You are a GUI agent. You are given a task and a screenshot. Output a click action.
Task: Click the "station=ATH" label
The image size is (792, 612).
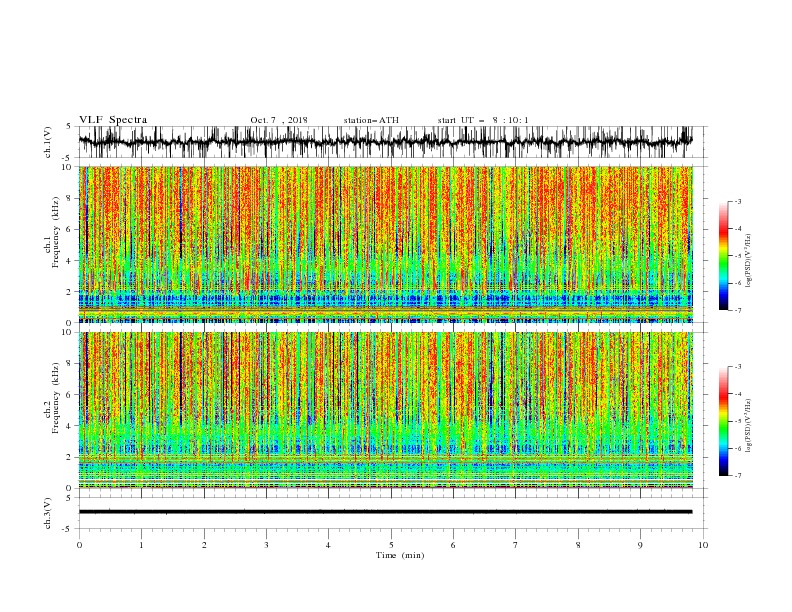click(x=371, y=120)
